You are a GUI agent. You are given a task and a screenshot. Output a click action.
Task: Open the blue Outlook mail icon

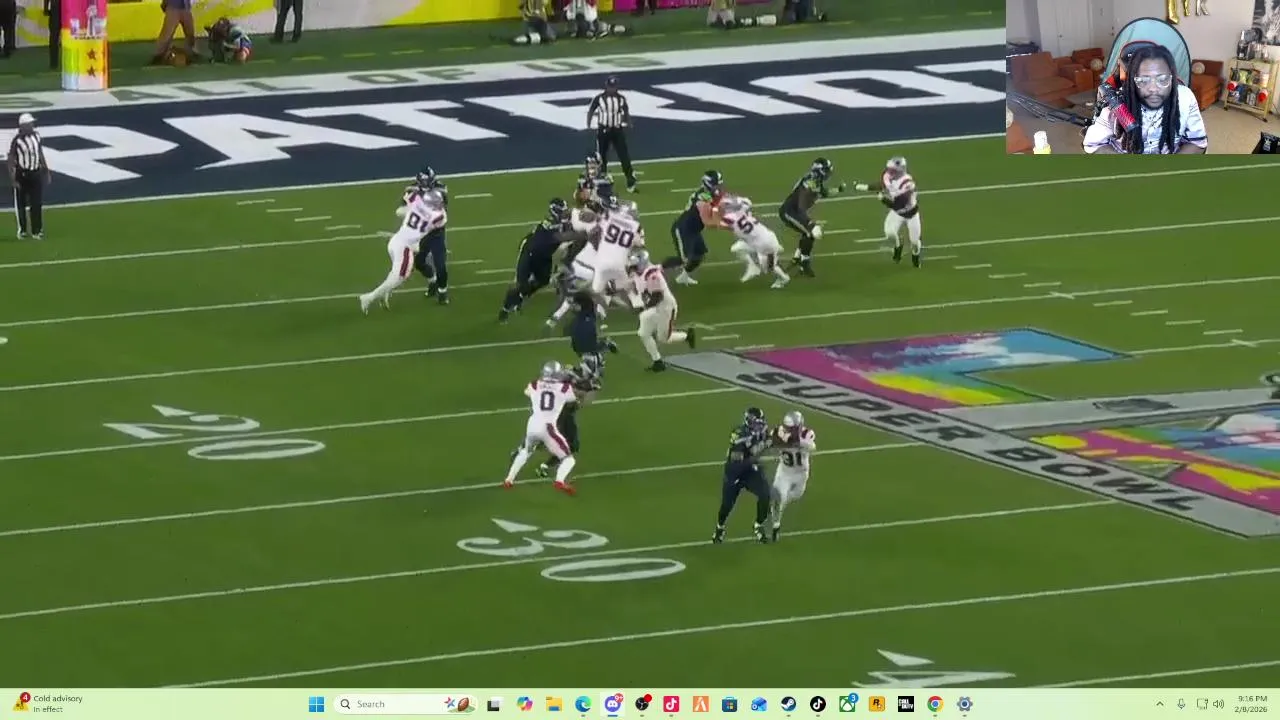(x=759, y=704)
